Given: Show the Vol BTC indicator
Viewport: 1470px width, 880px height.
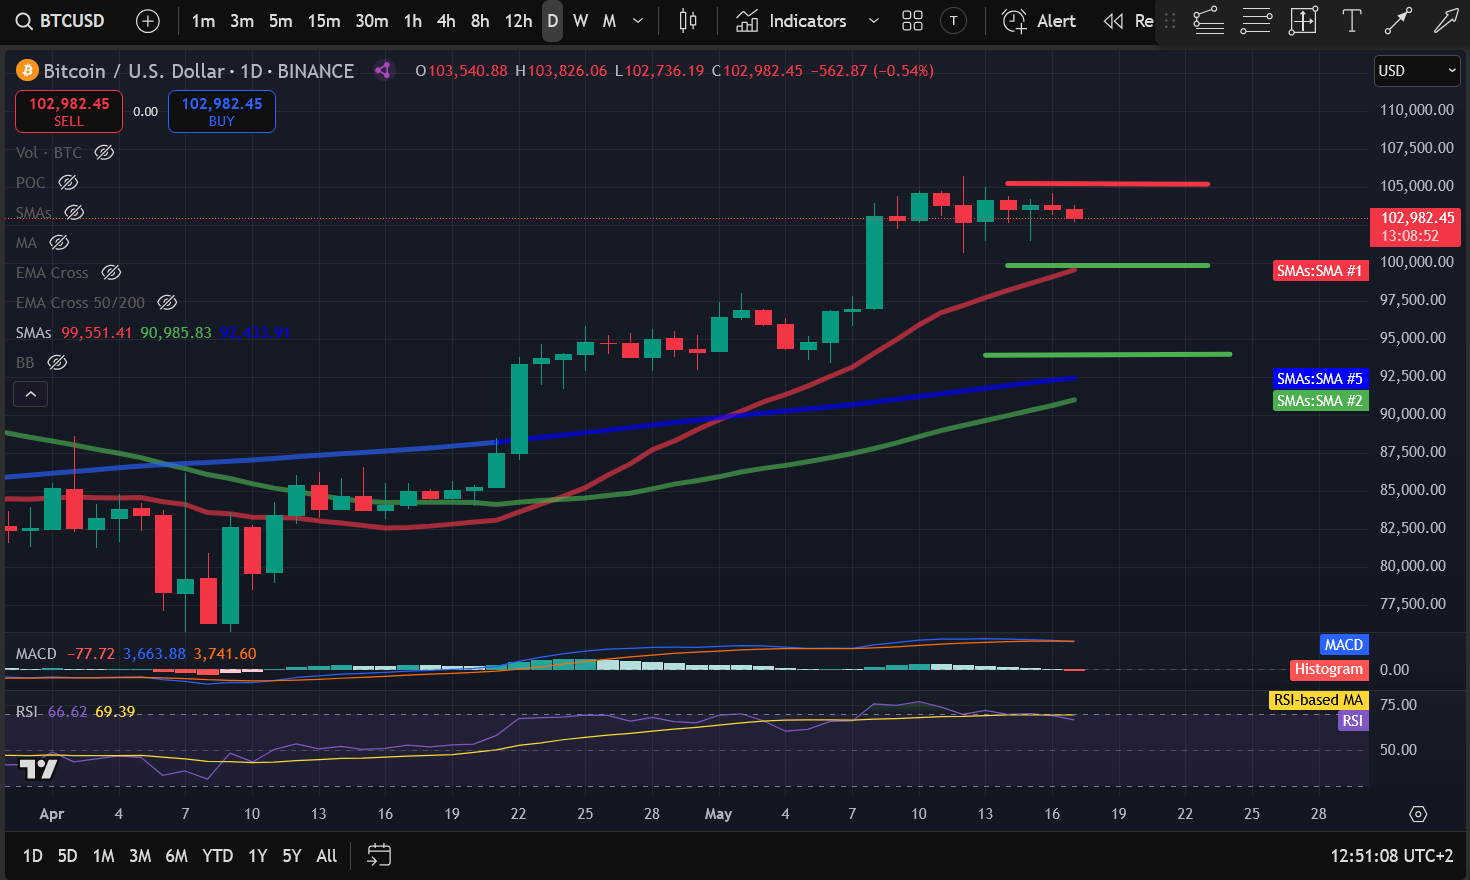Looking at the screenshot, I should 104,152.
